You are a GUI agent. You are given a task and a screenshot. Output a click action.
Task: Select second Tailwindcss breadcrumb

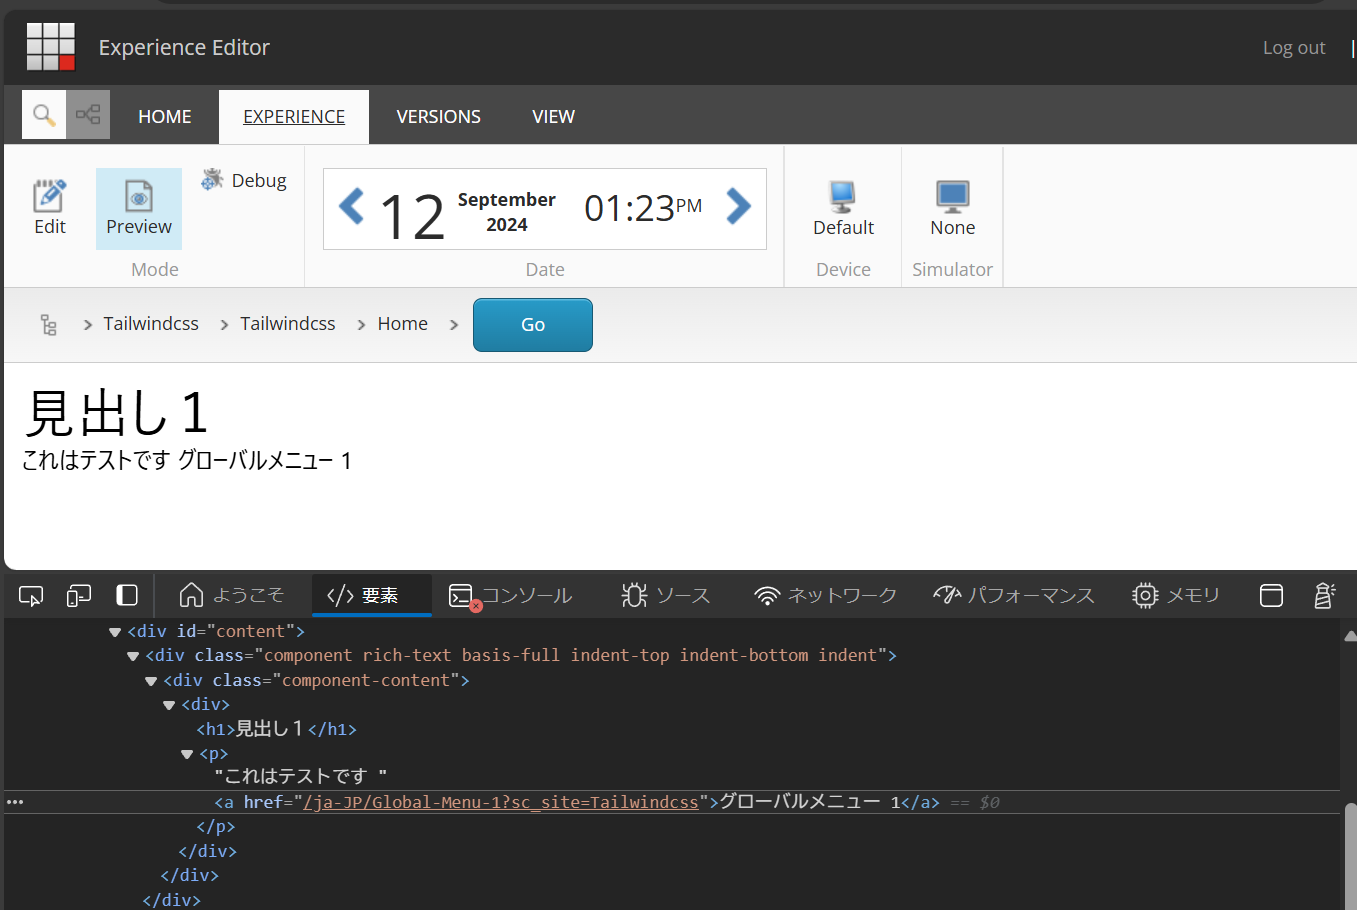click(x=288, y=324)
